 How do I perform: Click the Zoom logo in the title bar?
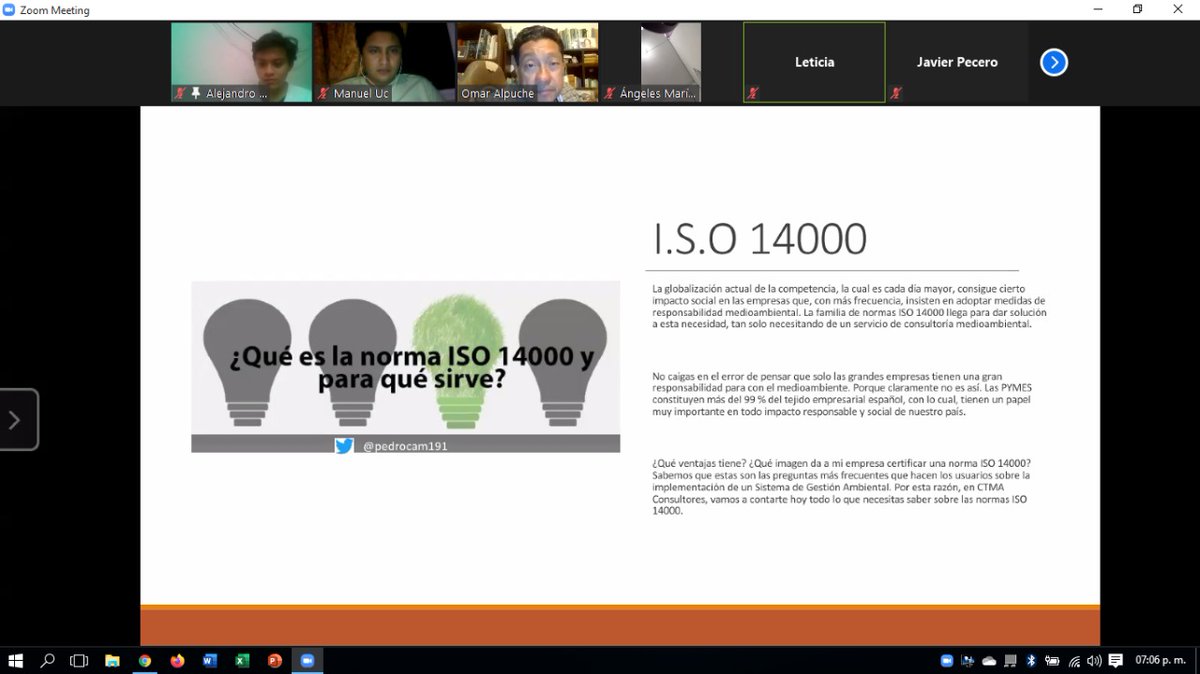[9, 10]
